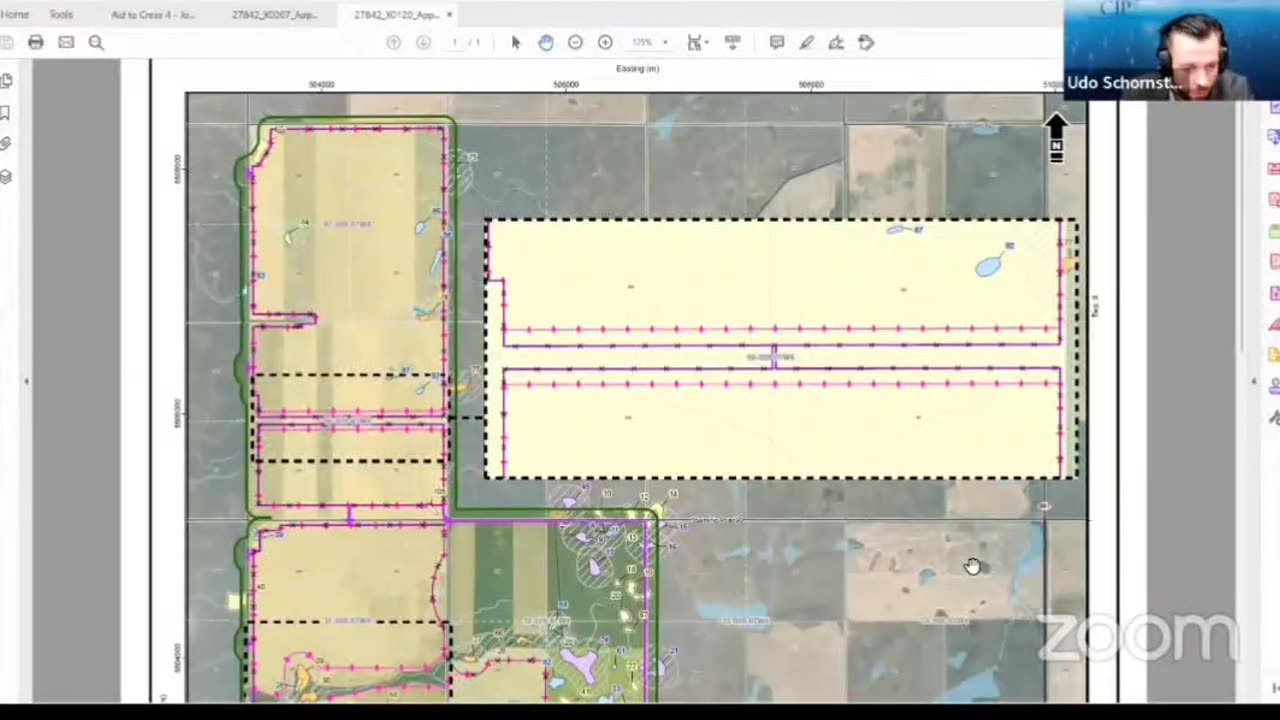This screenshot has height=720, width=1280.
Task: Click the '506000' easting tick label
Action: tap(566, 85)
